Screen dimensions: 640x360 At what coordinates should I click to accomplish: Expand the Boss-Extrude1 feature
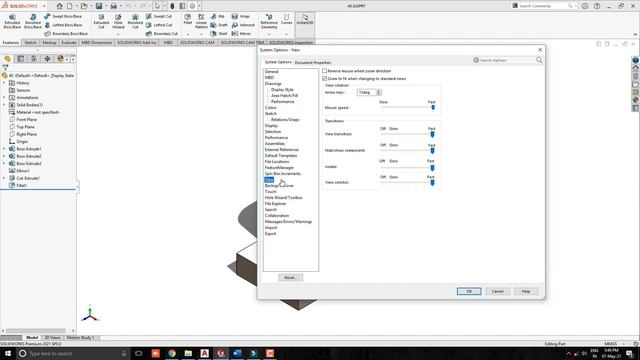click(4, 149)
